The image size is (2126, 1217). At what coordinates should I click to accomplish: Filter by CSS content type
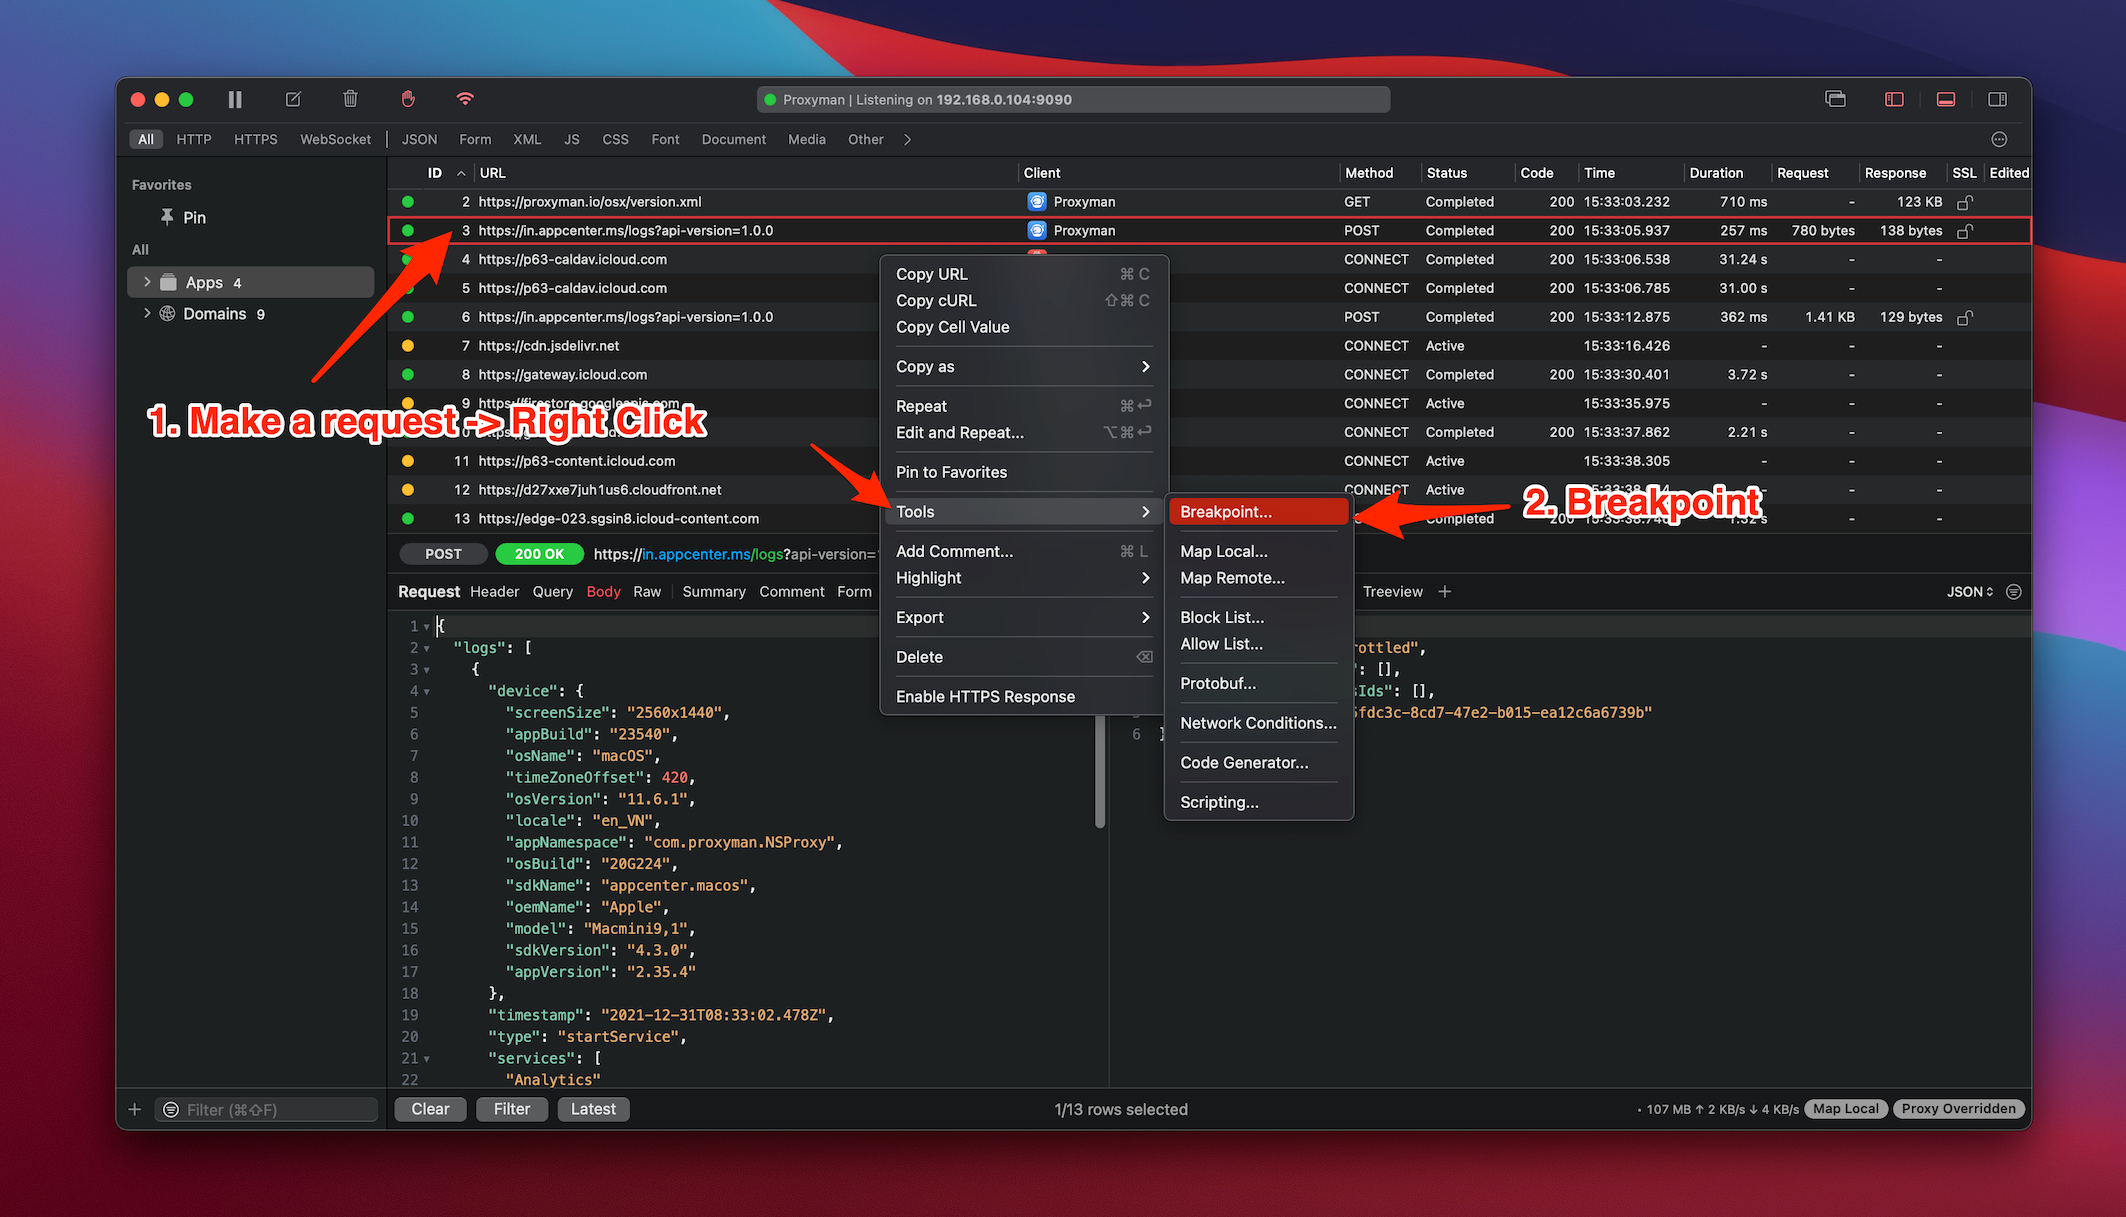615,139
